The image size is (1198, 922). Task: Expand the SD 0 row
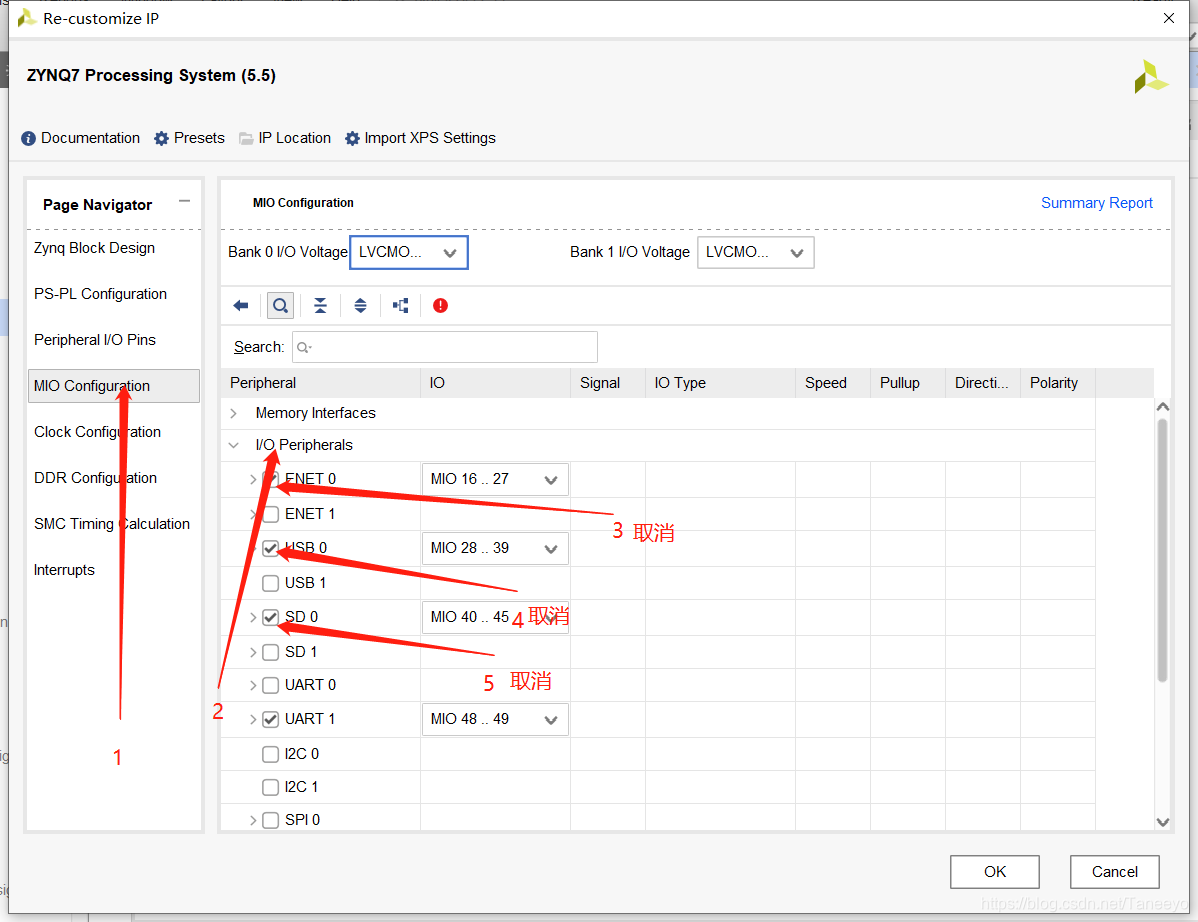[253, 617]
